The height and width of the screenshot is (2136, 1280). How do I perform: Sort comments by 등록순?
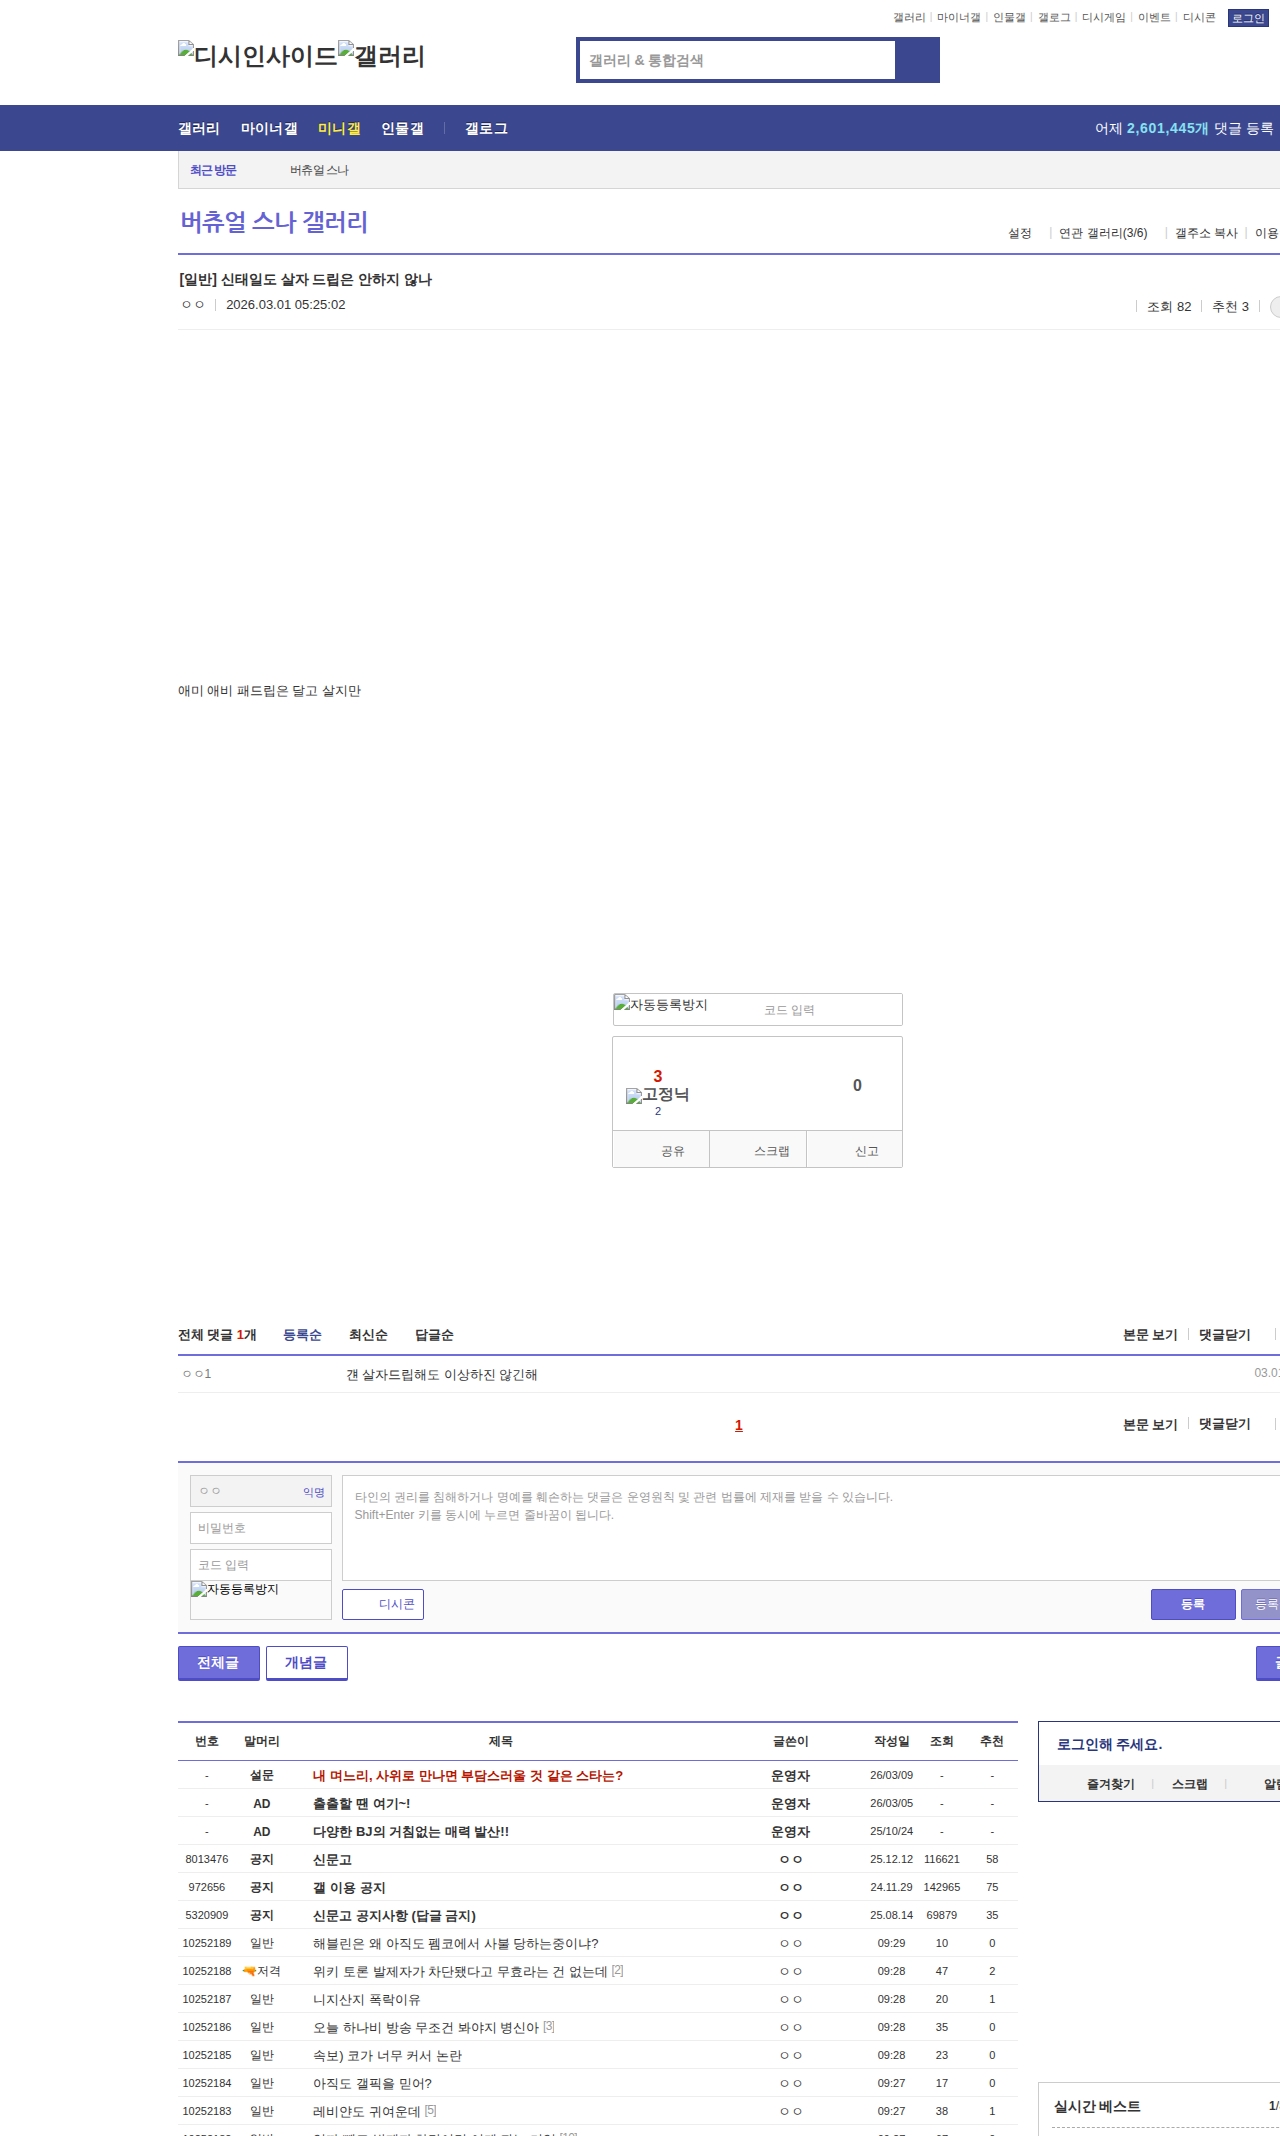(302, 1335)
